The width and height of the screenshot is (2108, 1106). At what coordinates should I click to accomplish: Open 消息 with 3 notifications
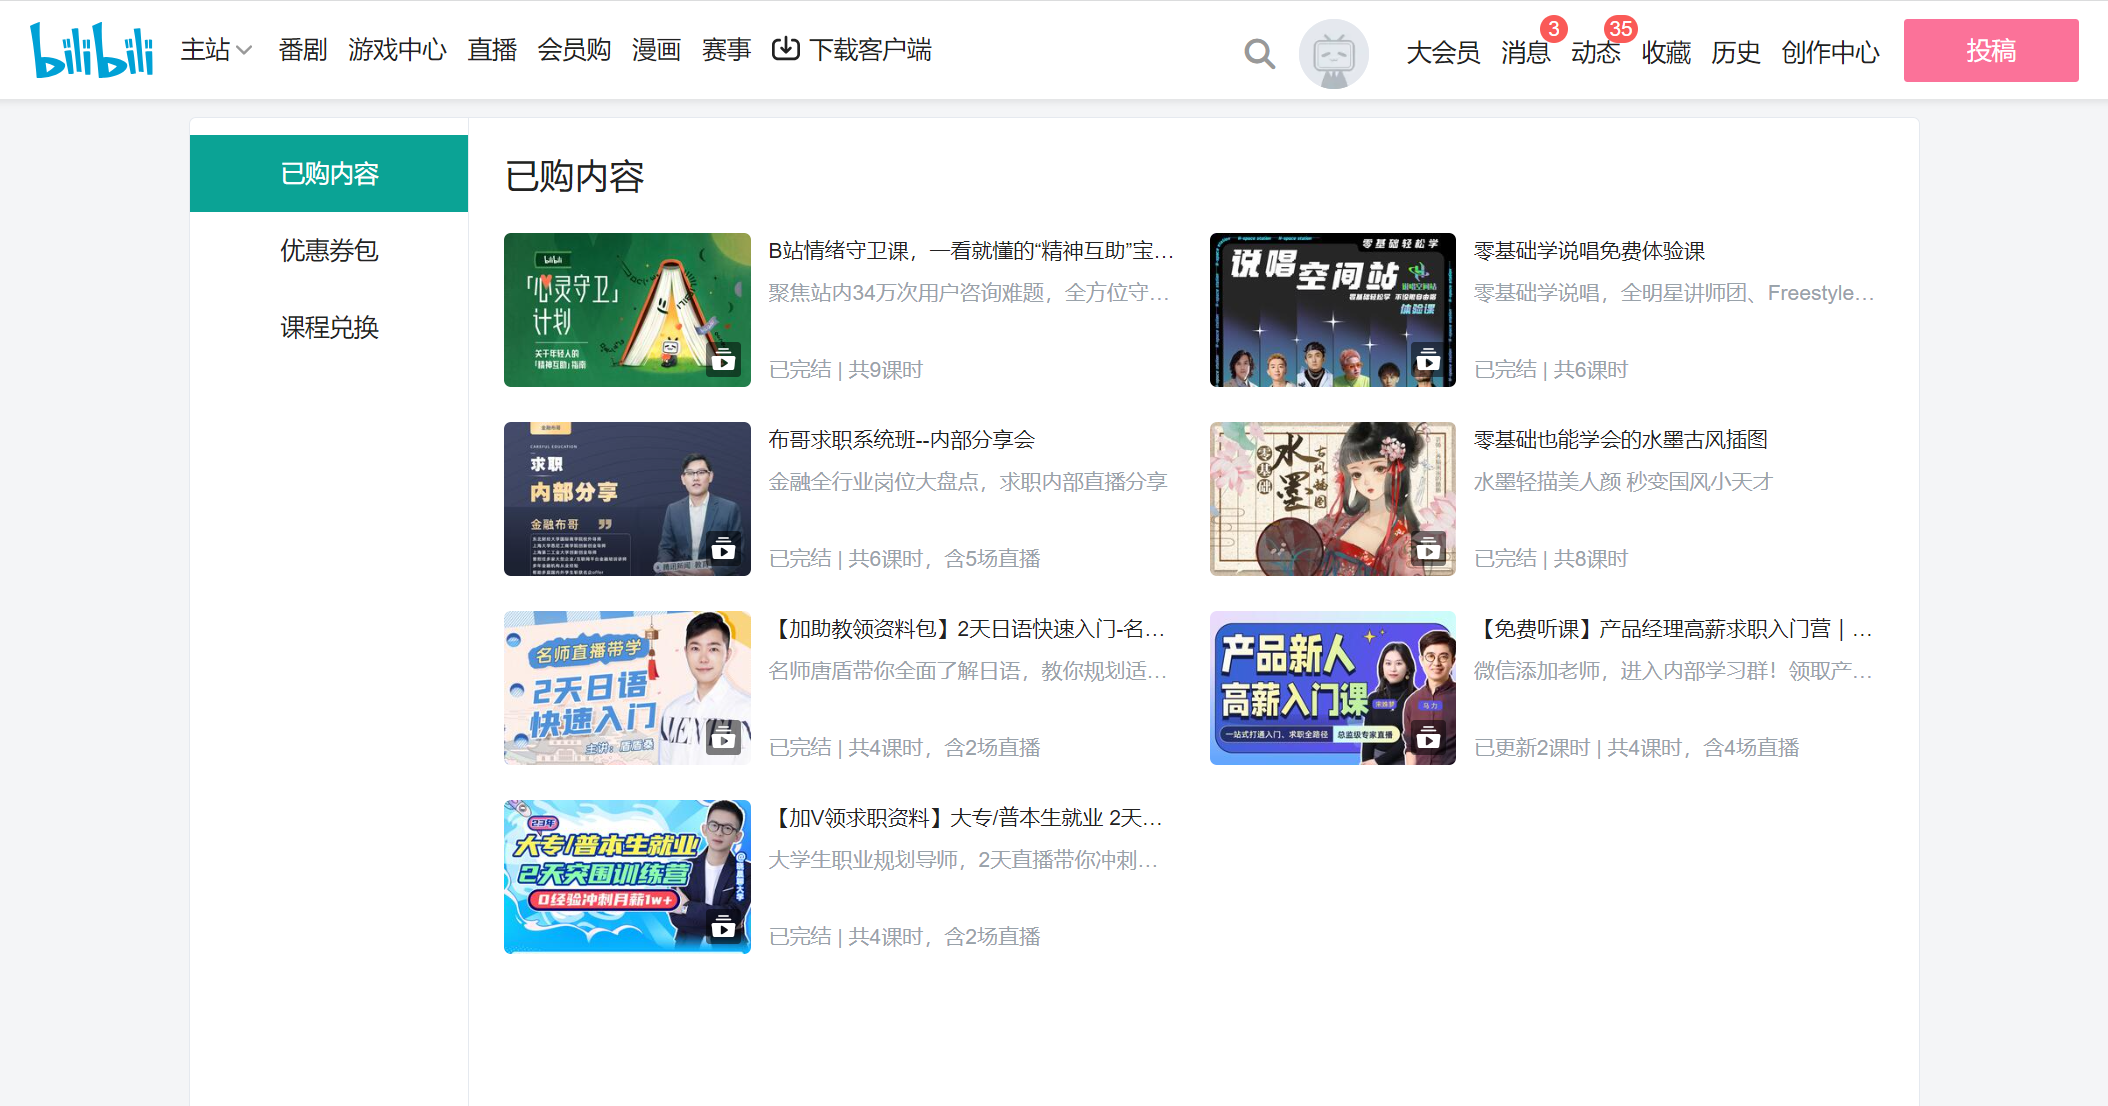coord(1525,52)
